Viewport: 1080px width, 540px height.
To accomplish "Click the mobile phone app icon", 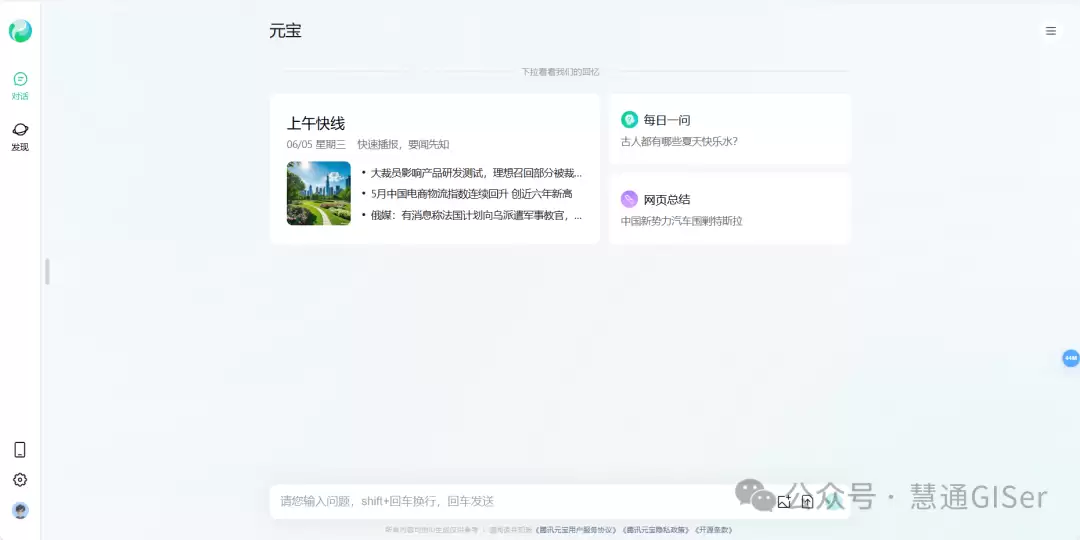I will (20, 450).
